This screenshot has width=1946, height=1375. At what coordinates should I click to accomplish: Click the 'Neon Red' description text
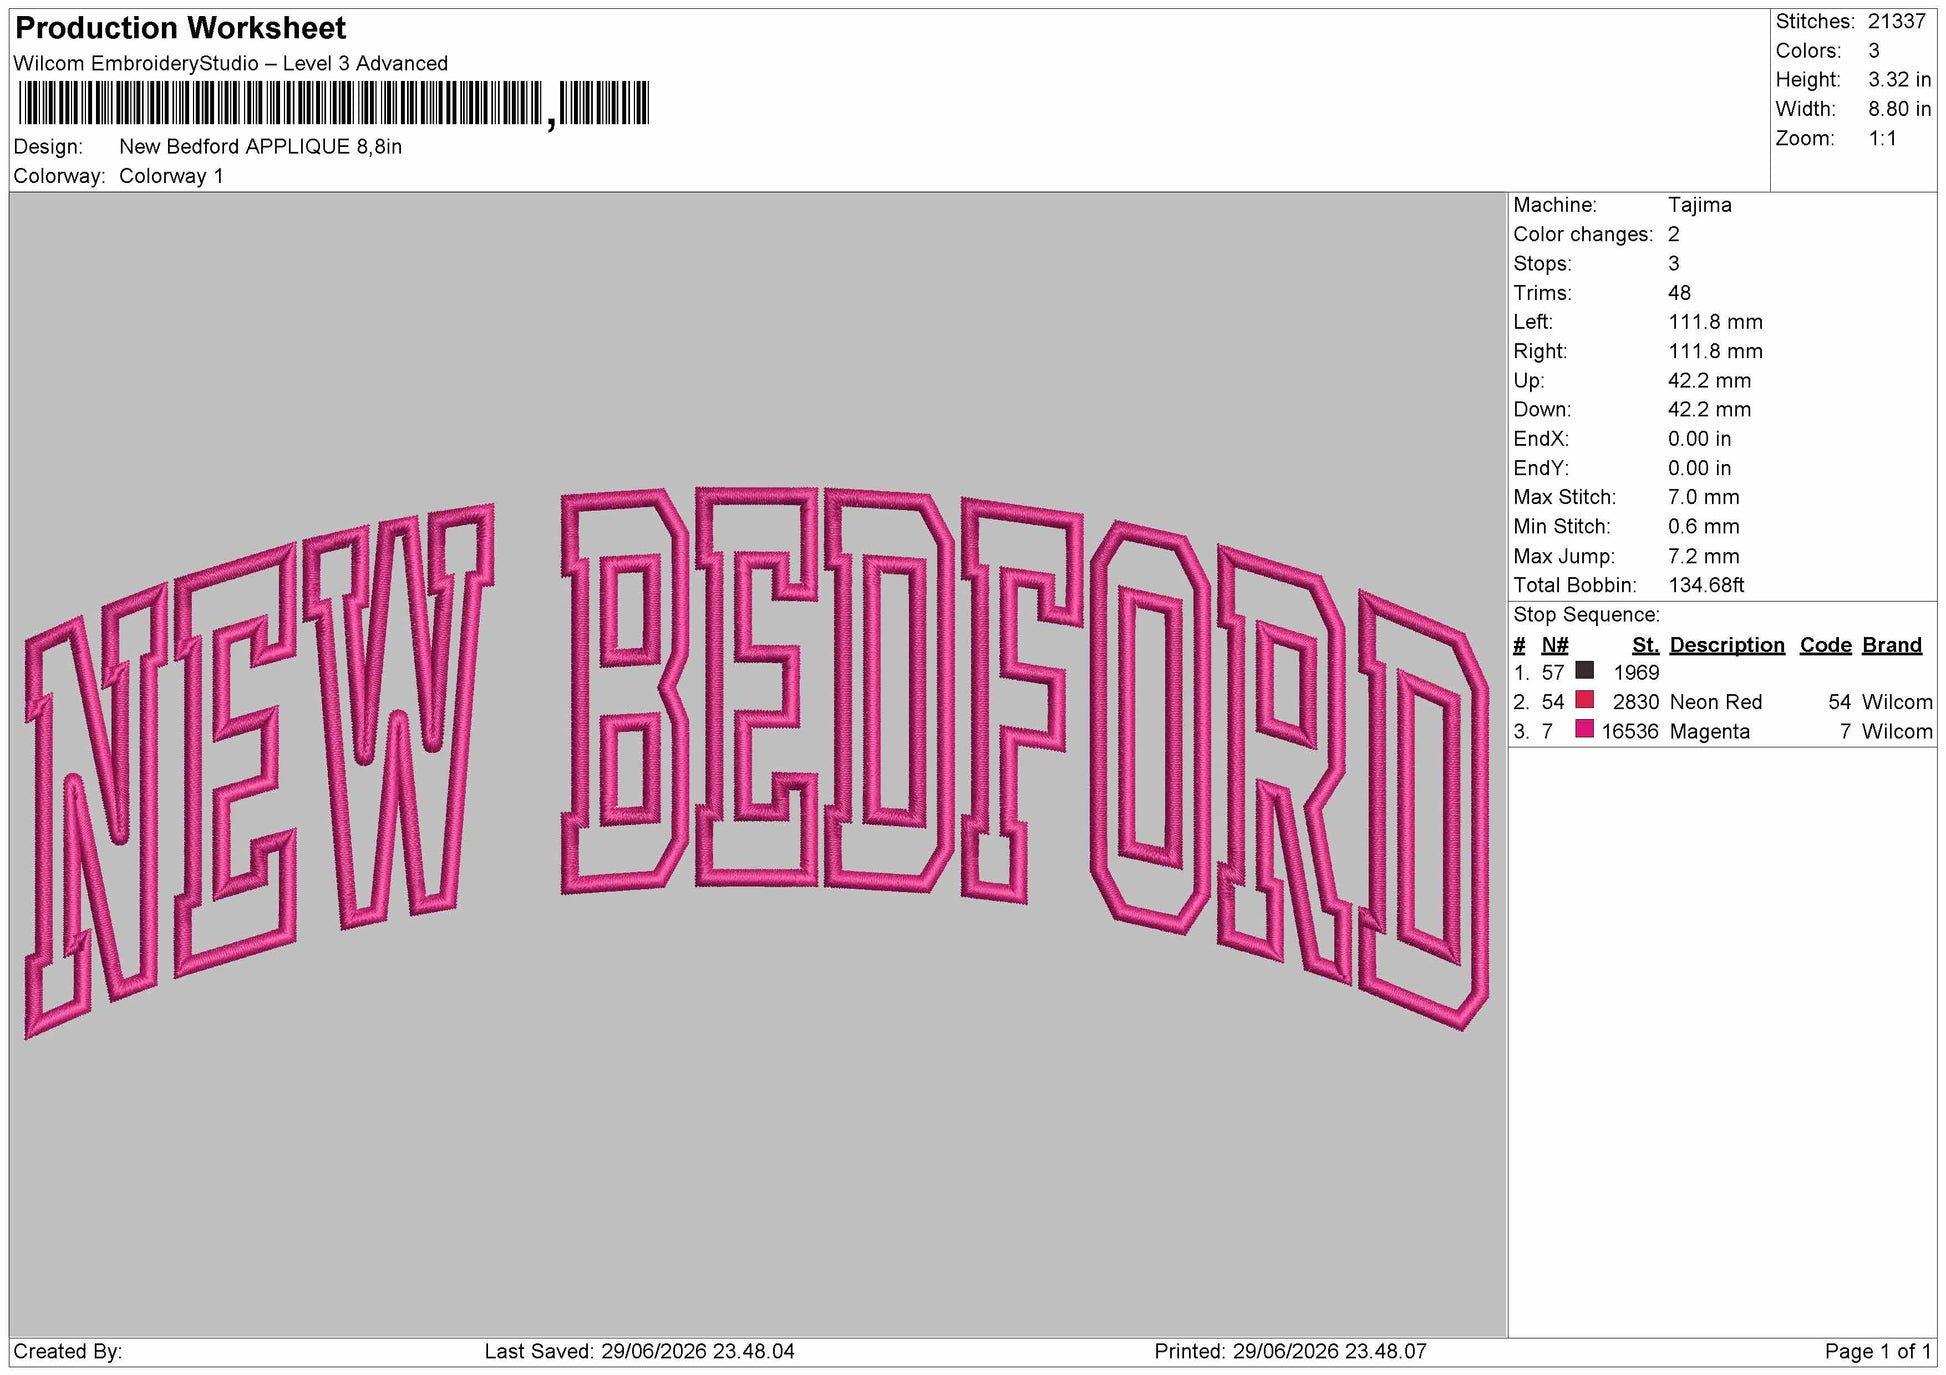(1716, 702)
